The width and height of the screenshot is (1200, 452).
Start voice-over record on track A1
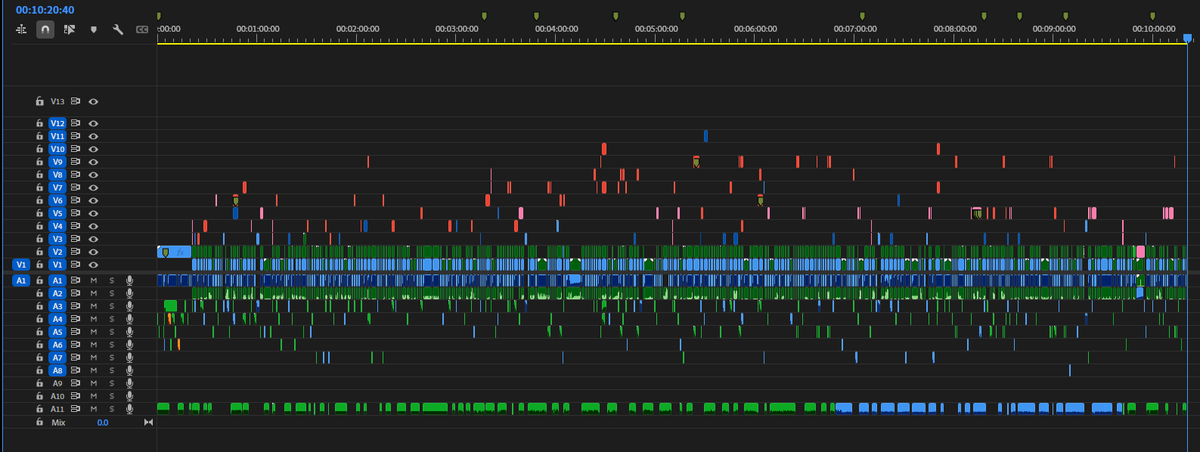[129, 281]
